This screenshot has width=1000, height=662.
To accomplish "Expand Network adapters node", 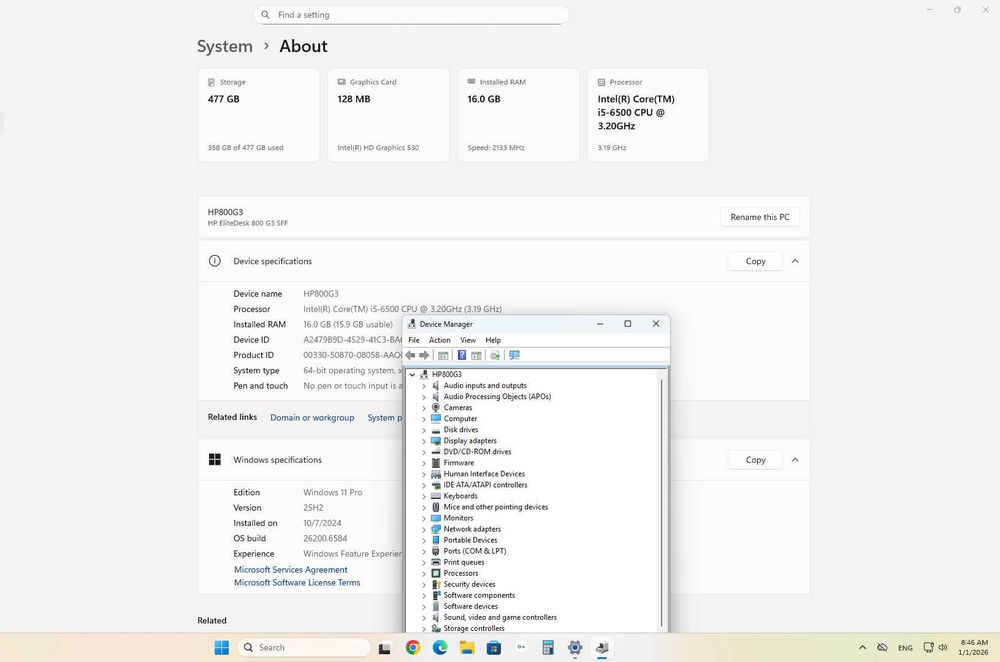I will 424,529.
